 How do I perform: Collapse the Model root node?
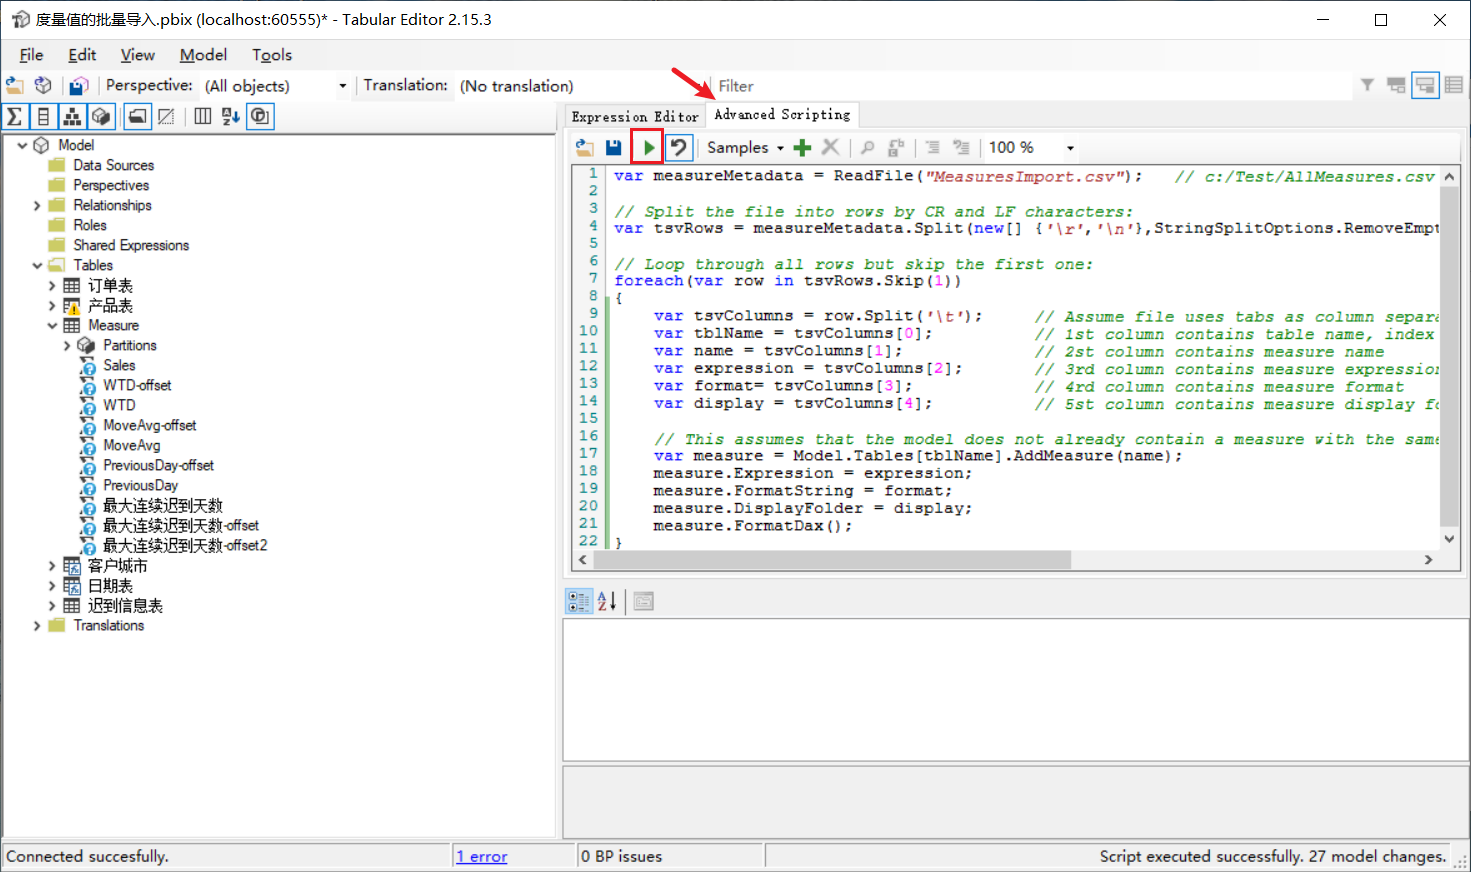coord(23,146)
